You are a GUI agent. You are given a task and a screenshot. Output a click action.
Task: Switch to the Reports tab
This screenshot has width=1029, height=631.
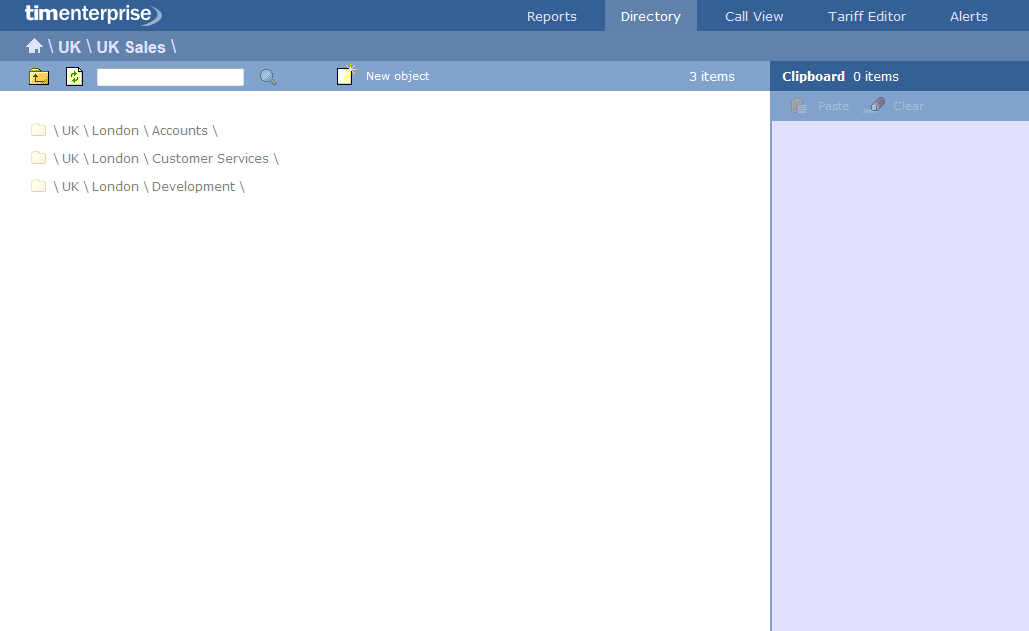tap(552, 16)
